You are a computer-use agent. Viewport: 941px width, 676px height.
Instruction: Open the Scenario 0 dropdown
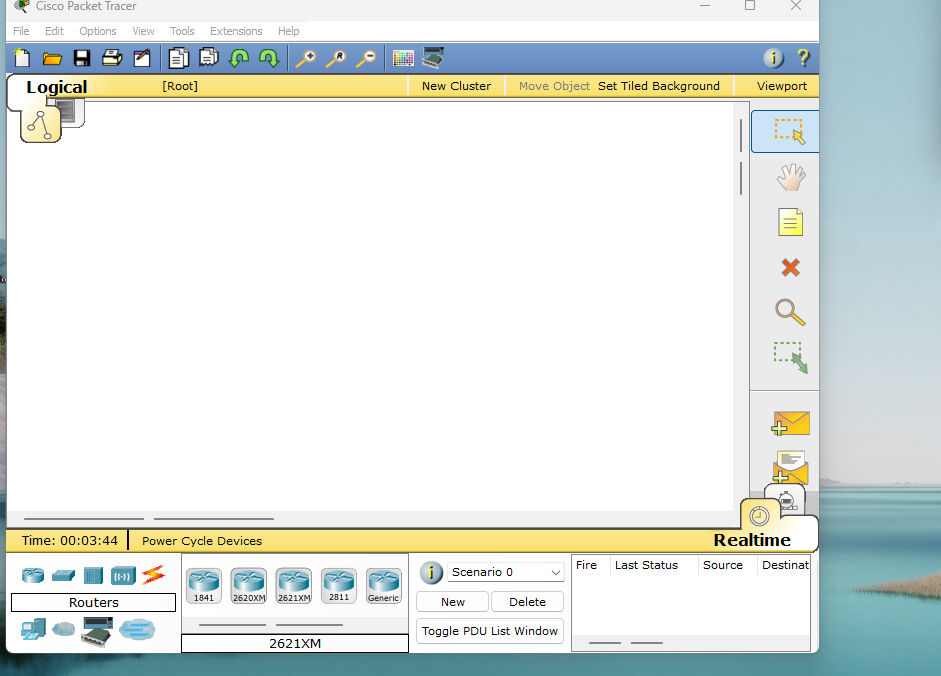(505, 572)
